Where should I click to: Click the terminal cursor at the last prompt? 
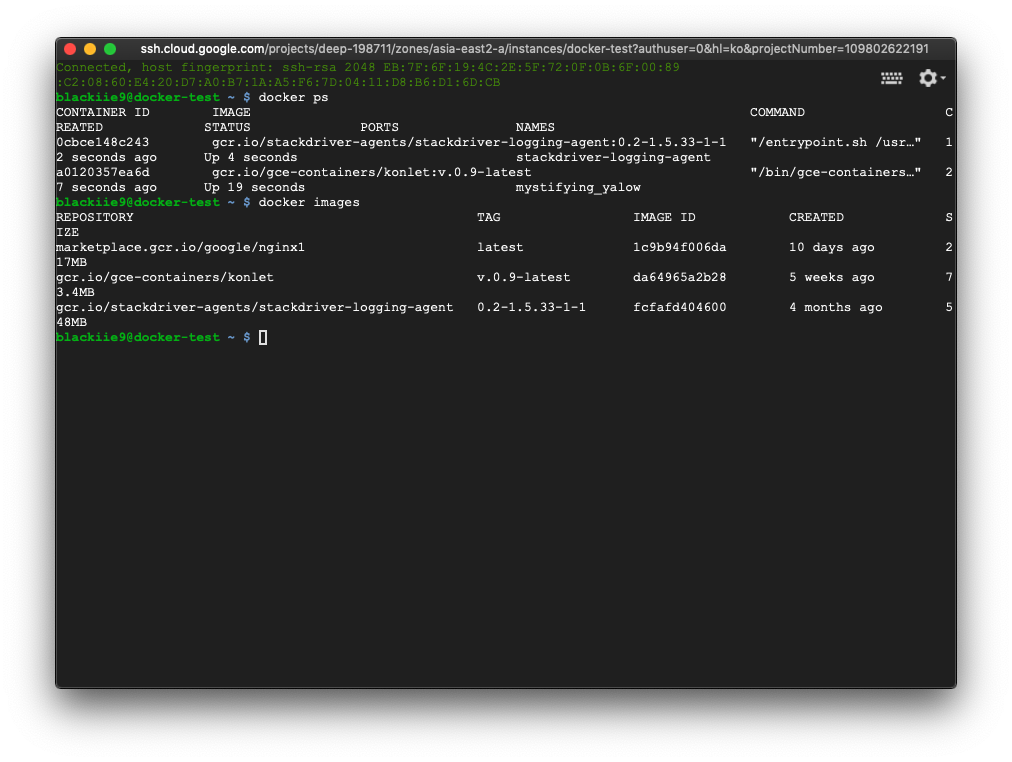(263, 338)
